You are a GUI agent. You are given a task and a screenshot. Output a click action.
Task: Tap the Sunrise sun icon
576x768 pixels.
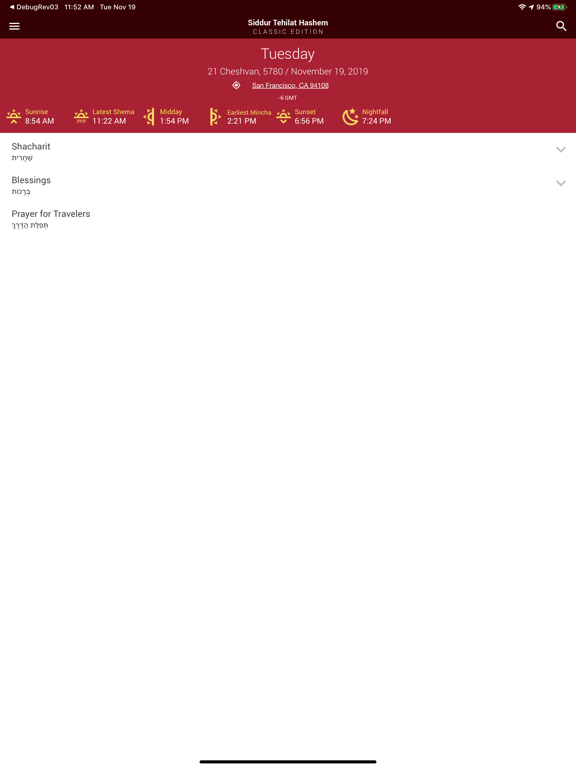[14, 117]
